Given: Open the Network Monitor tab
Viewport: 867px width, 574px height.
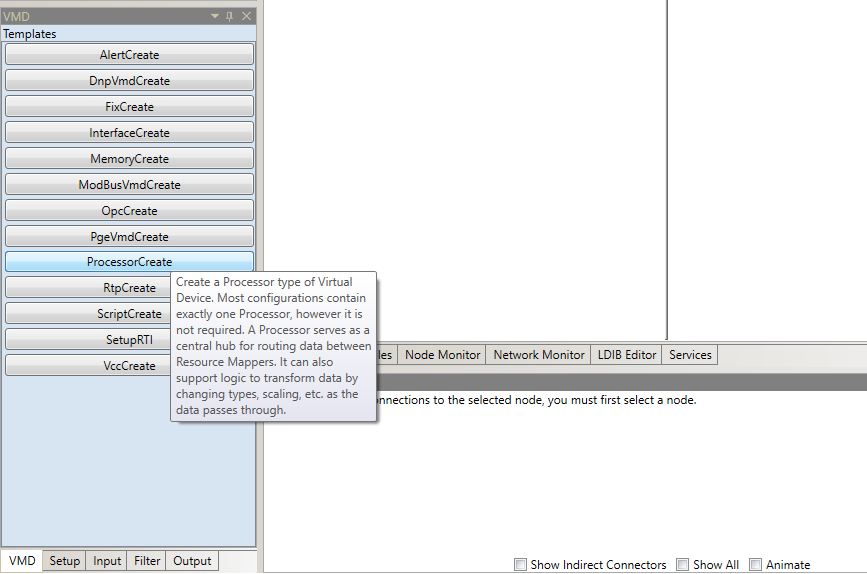Looking at the screenshot, I should [539, 354].
